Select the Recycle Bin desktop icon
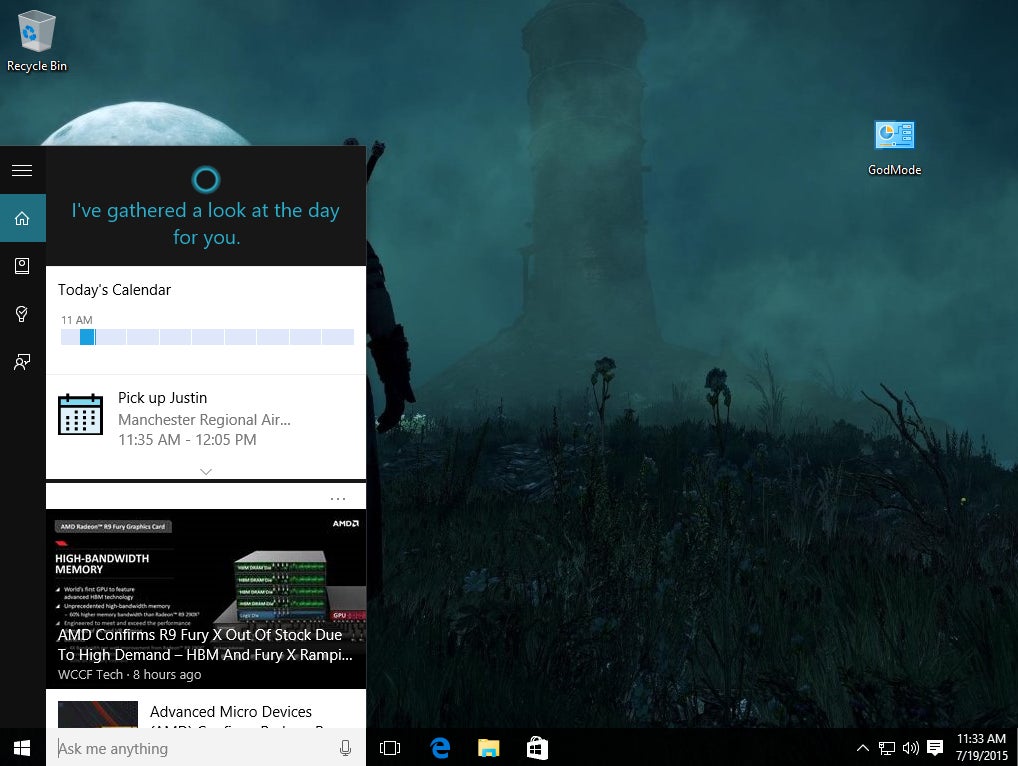1018x766 pixels. click(36, 40)
